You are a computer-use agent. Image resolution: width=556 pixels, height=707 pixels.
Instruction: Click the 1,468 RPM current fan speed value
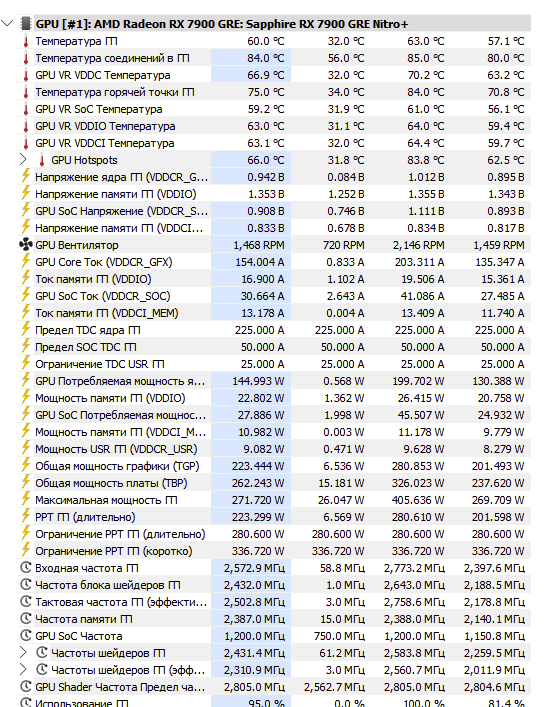[x=259, y=245]
